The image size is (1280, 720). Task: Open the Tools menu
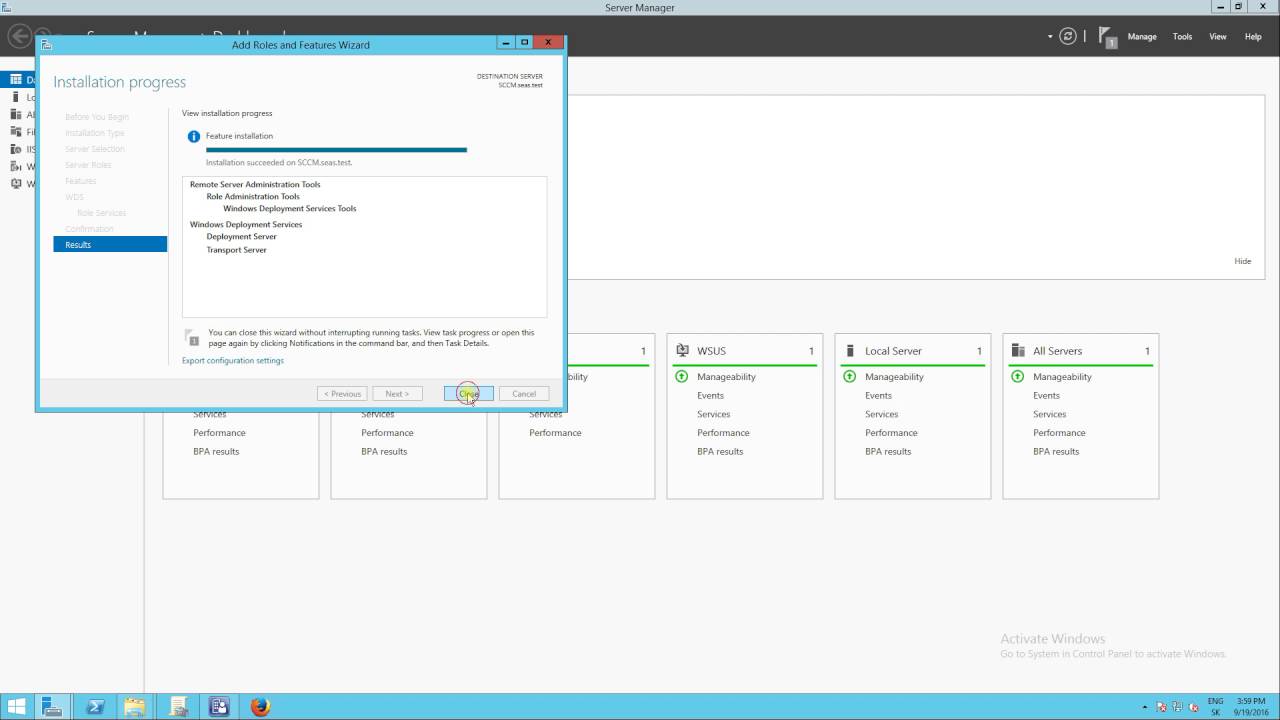point(1182,37)
